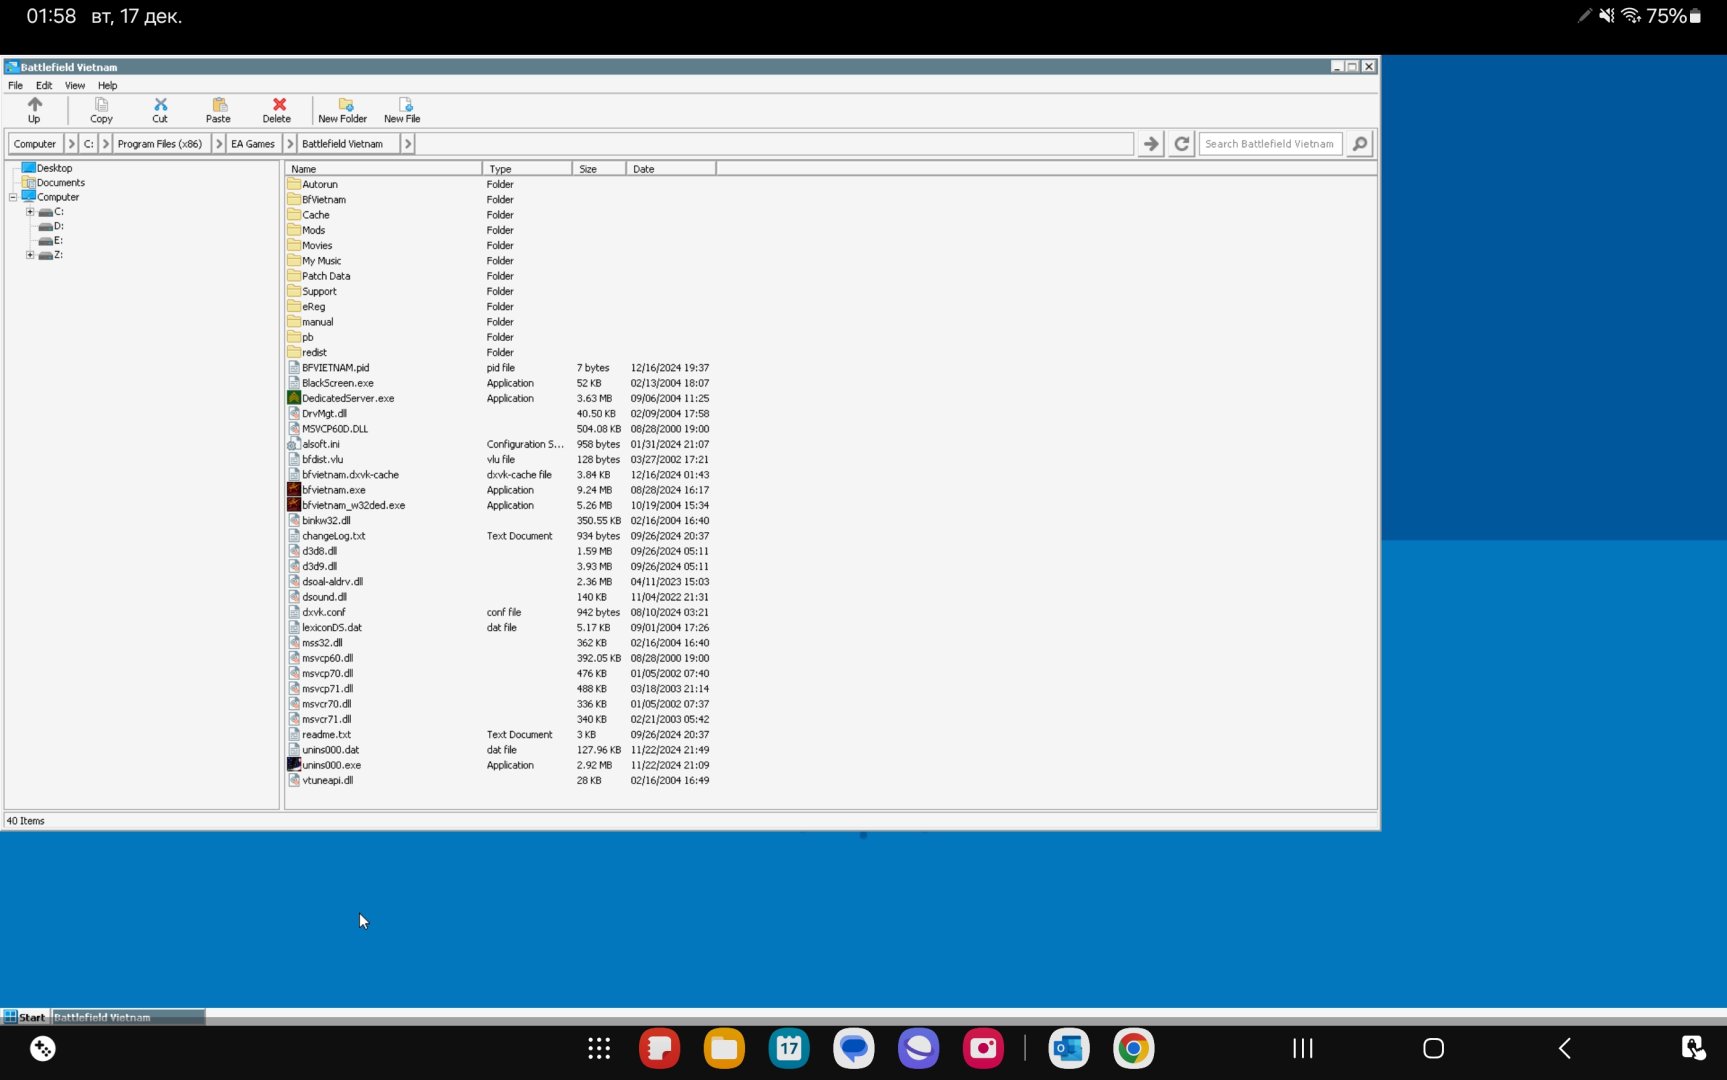Create a New Folder from toolbar
The height and width of the screenshot is (1080, 1727).
click(x=343, y=109)
